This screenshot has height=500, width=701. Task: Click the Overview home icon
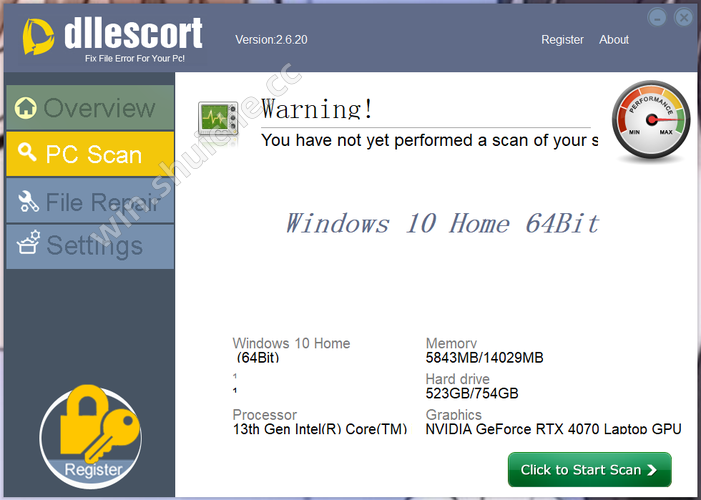point(25,108)
